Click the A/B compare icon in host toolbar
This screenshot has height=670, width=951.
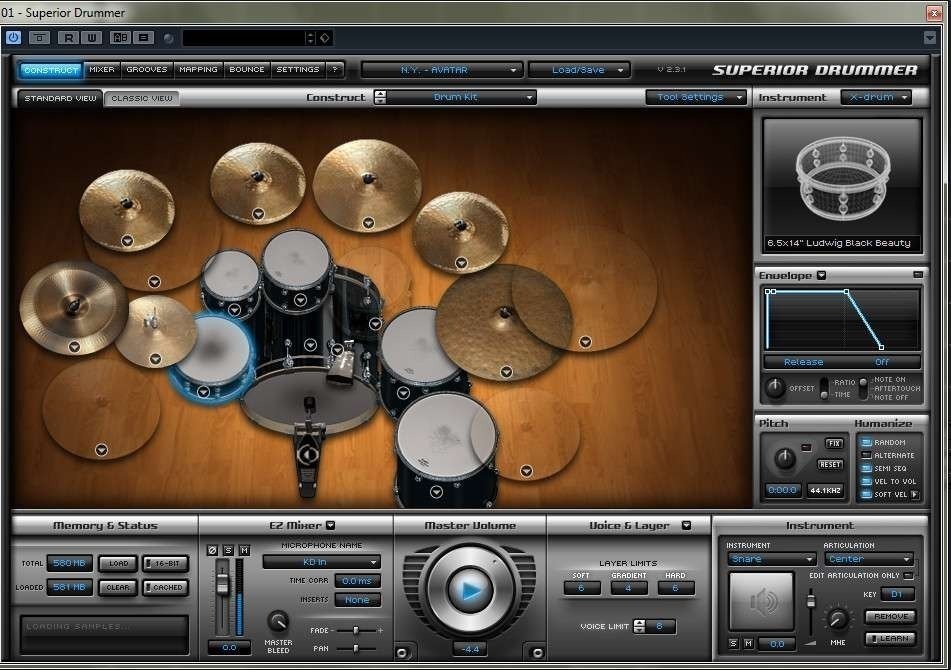tap(120, 38)
